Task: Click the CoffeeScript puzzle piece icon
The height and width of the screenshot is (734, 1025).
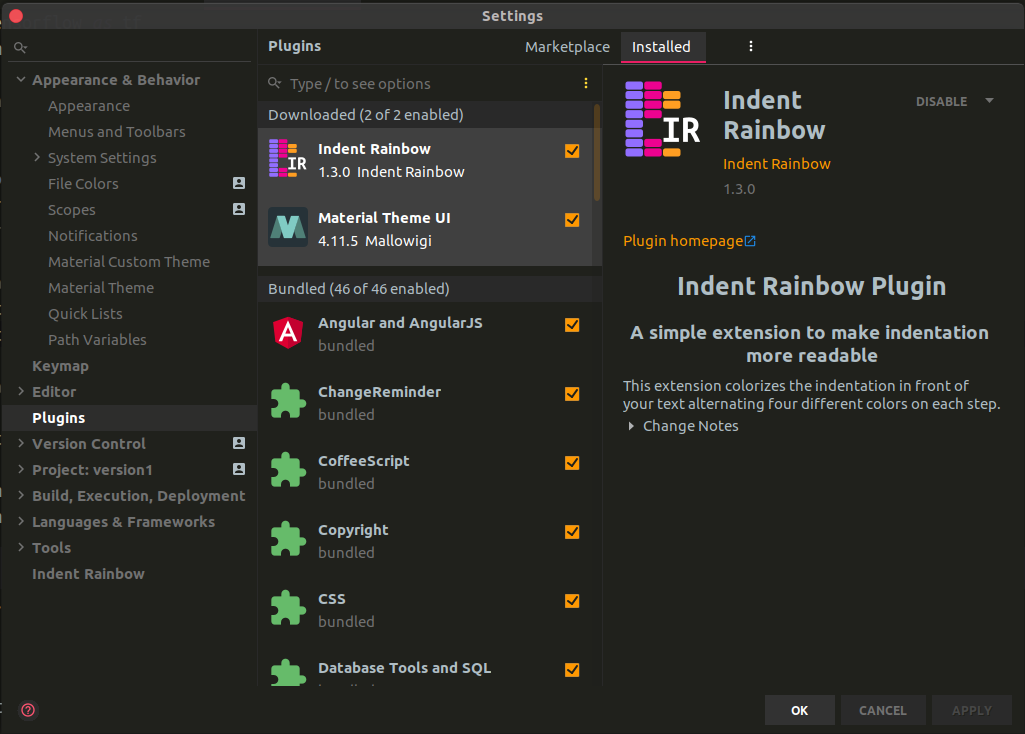Action: coord(288,470)
